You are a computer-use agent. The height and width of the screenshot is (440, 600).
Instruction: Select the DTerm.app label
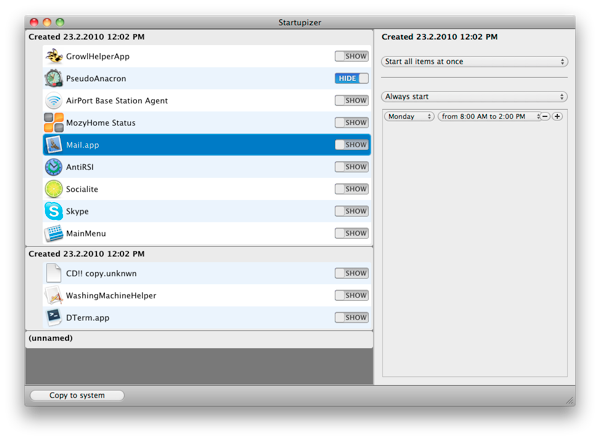coord(88,318)
